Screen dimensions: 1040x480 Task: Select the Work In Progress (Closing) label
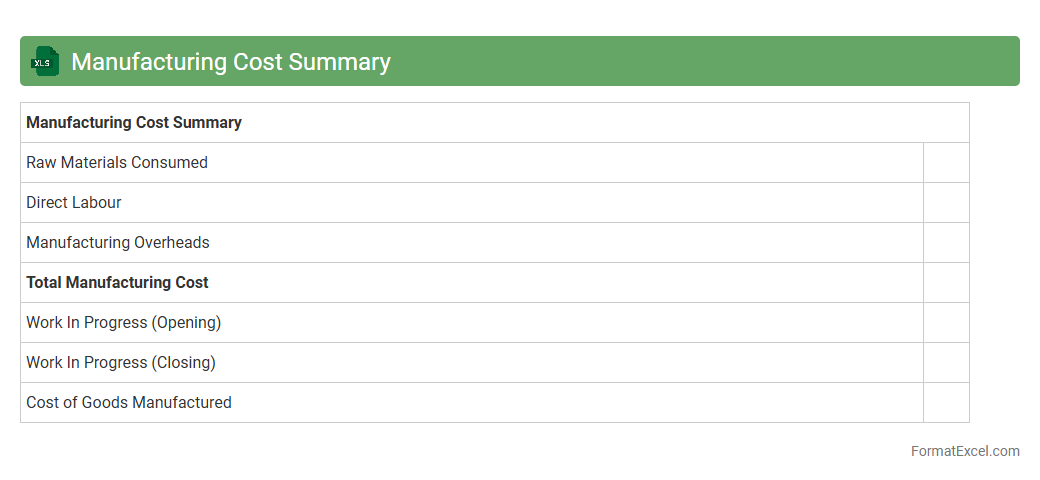pos(121,362)
